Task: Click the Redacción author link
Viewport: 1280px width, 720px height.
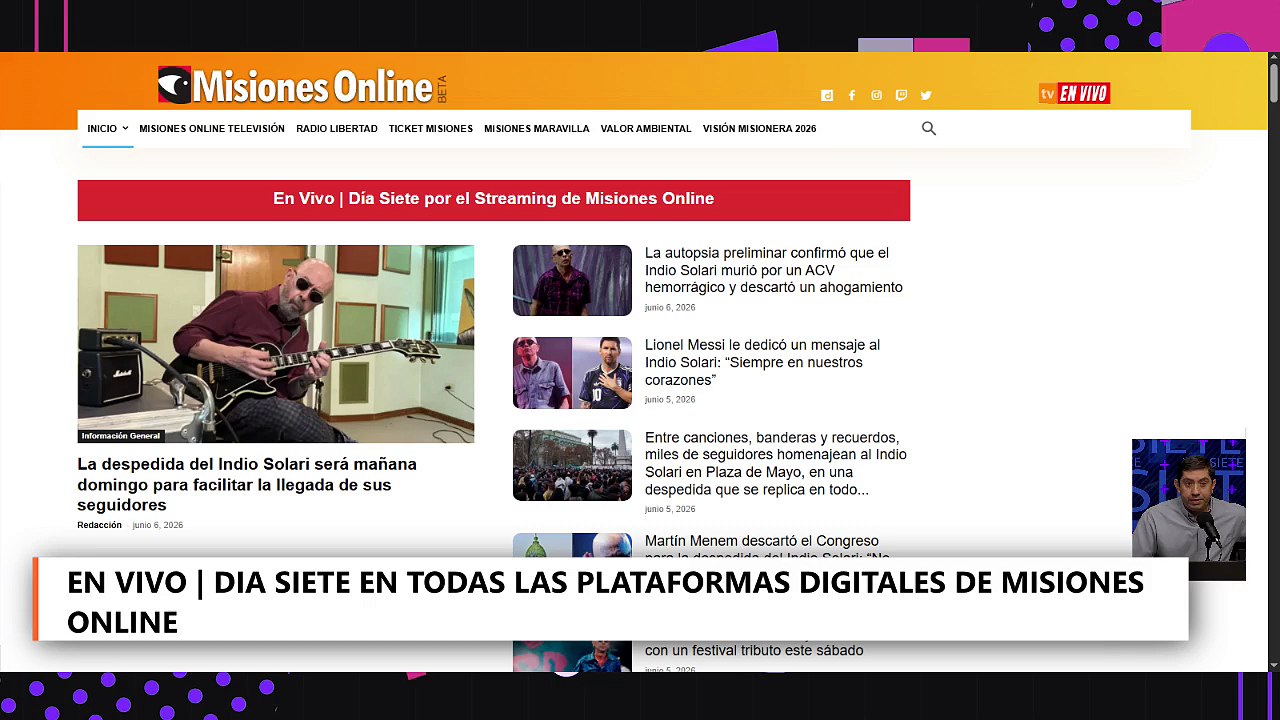Action: pyautogui.click(x=100, y=525)
